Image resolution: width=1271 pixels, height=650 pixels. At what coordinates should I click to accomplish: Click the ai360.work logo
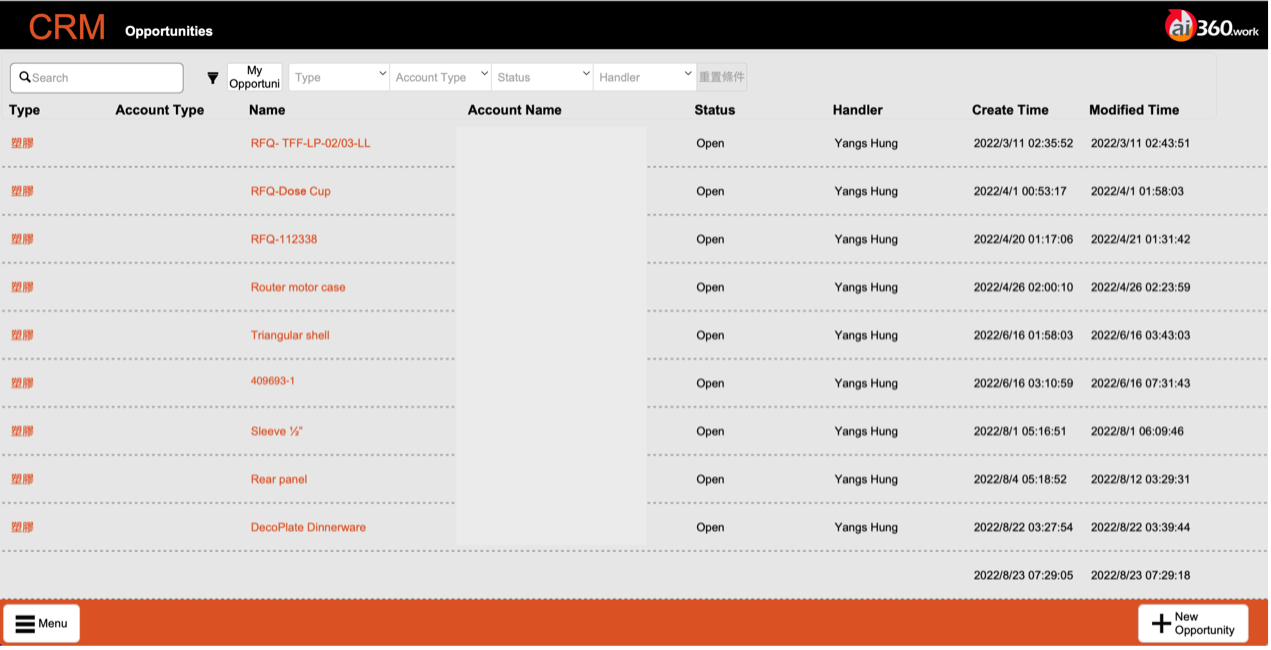tap(1211, 26)
